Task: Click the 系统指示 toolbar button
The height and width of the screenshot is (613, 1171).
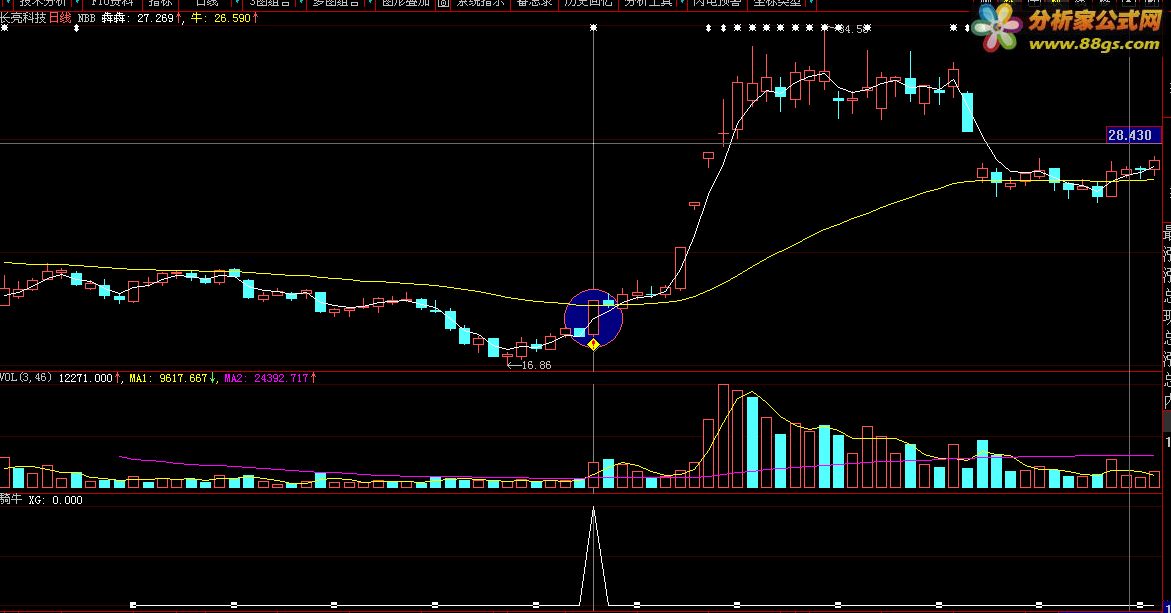Action: (480, 3)
